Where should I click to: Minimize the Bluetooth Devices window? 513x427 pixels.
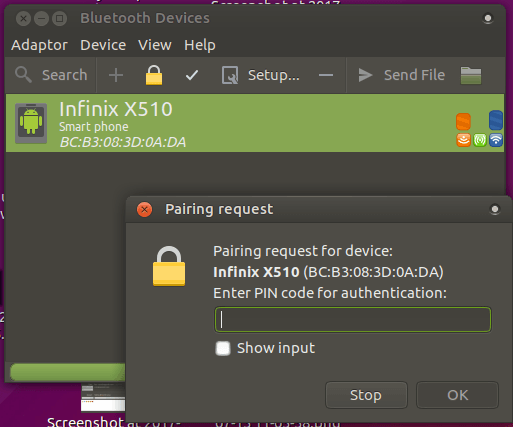pyautogui.click(x=41, y=18)
